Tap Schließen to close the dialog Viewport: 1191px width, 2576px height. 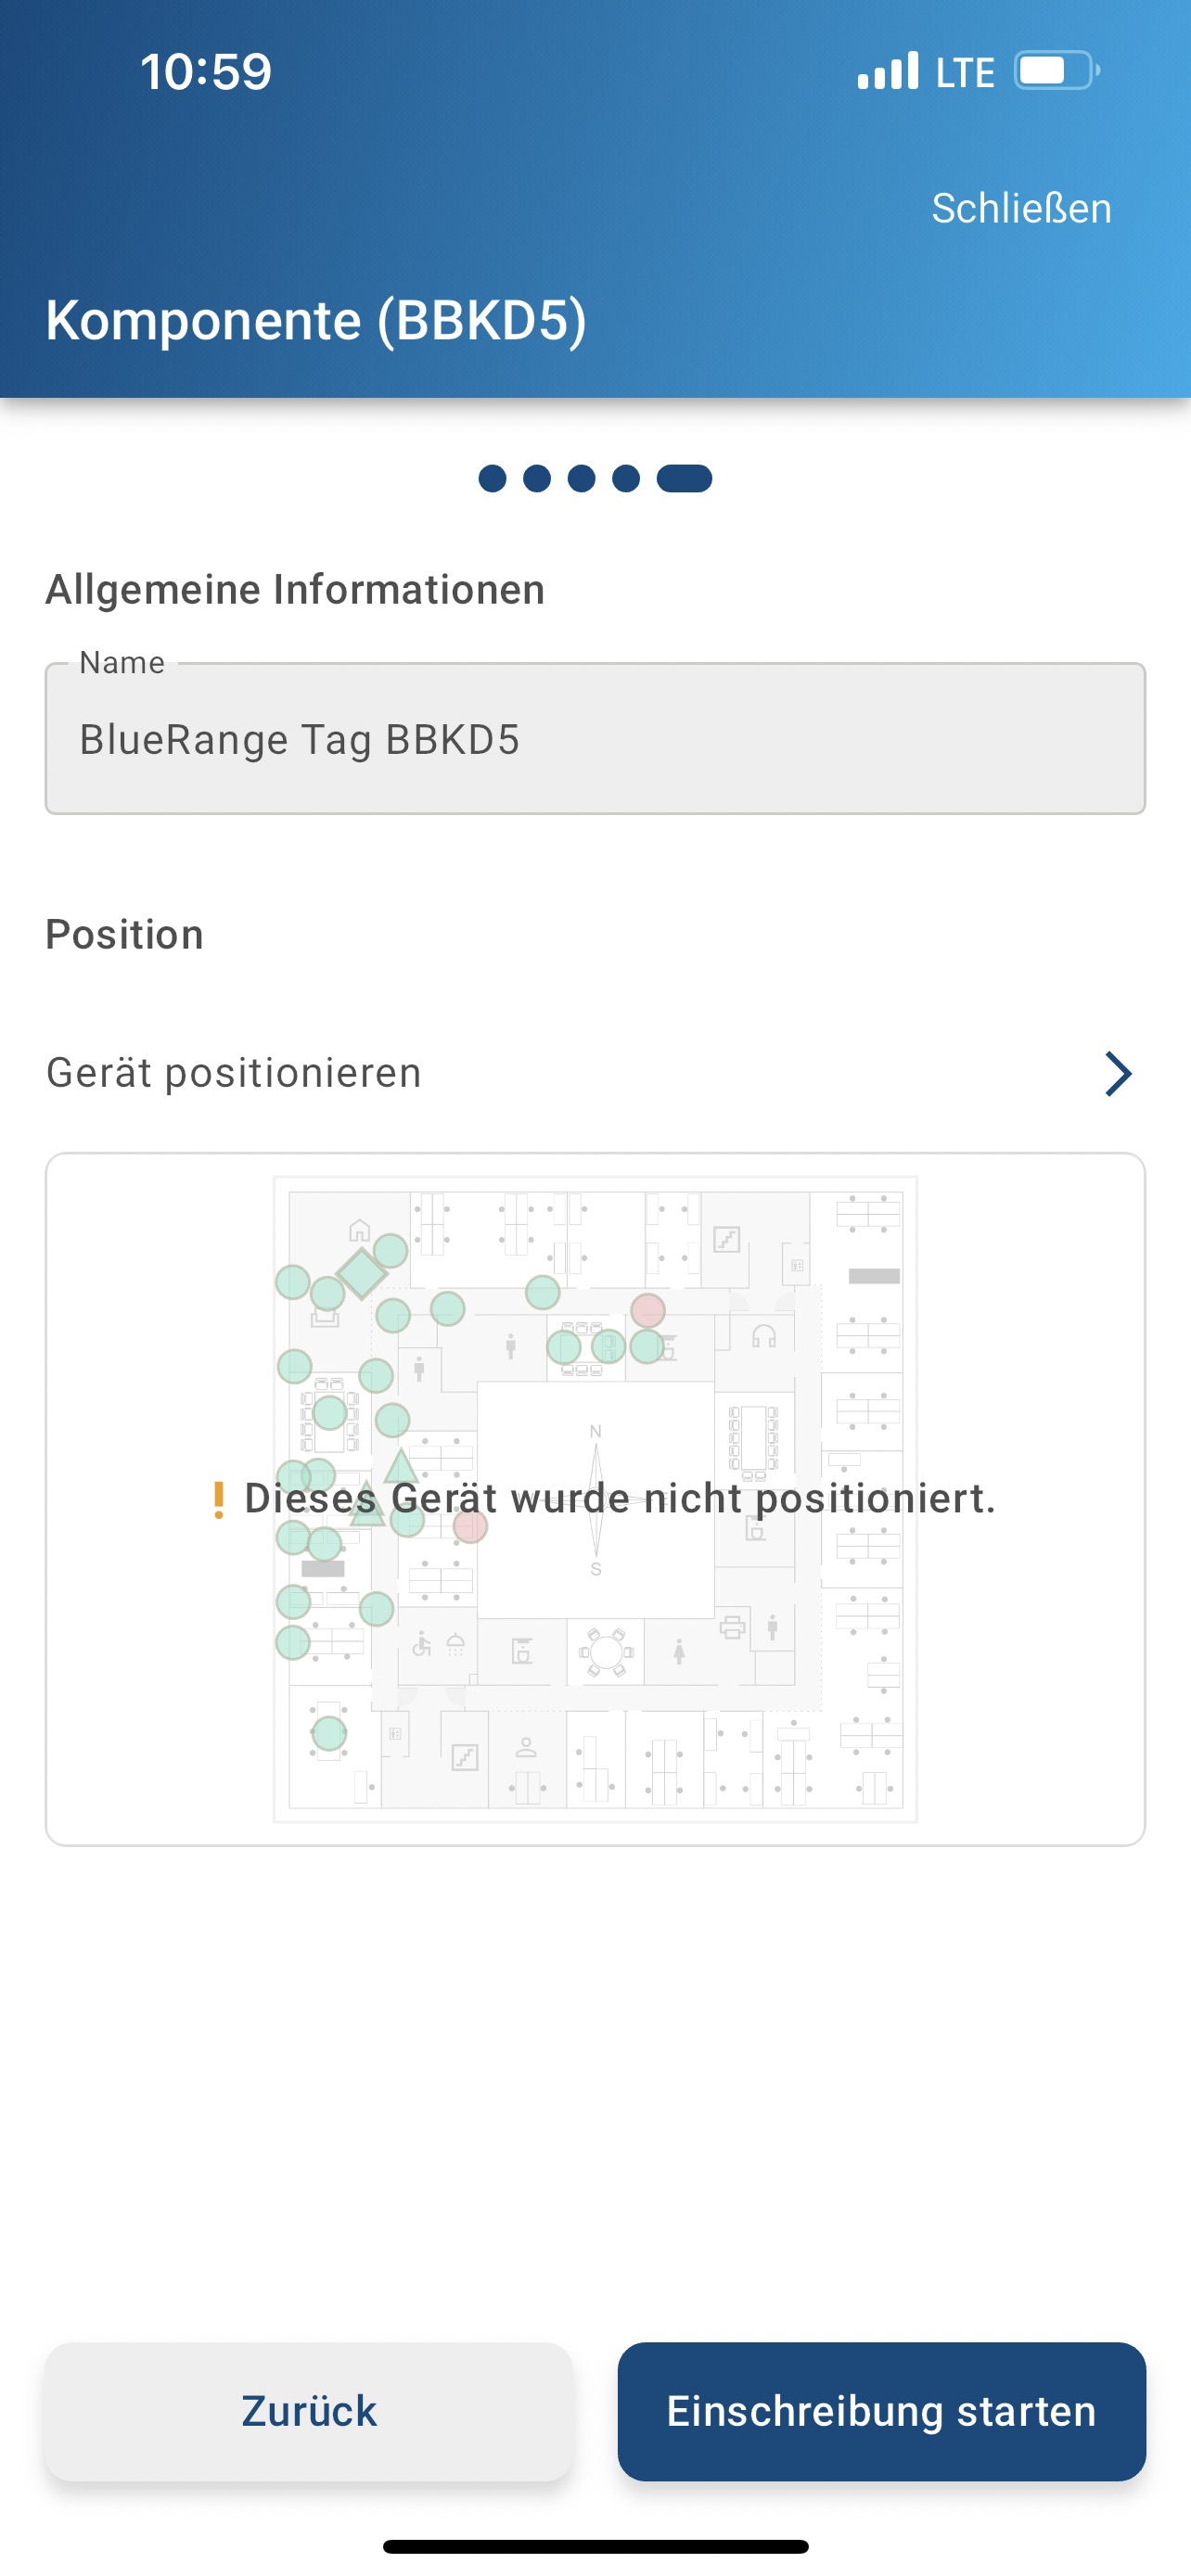(x=1021, y=209)
